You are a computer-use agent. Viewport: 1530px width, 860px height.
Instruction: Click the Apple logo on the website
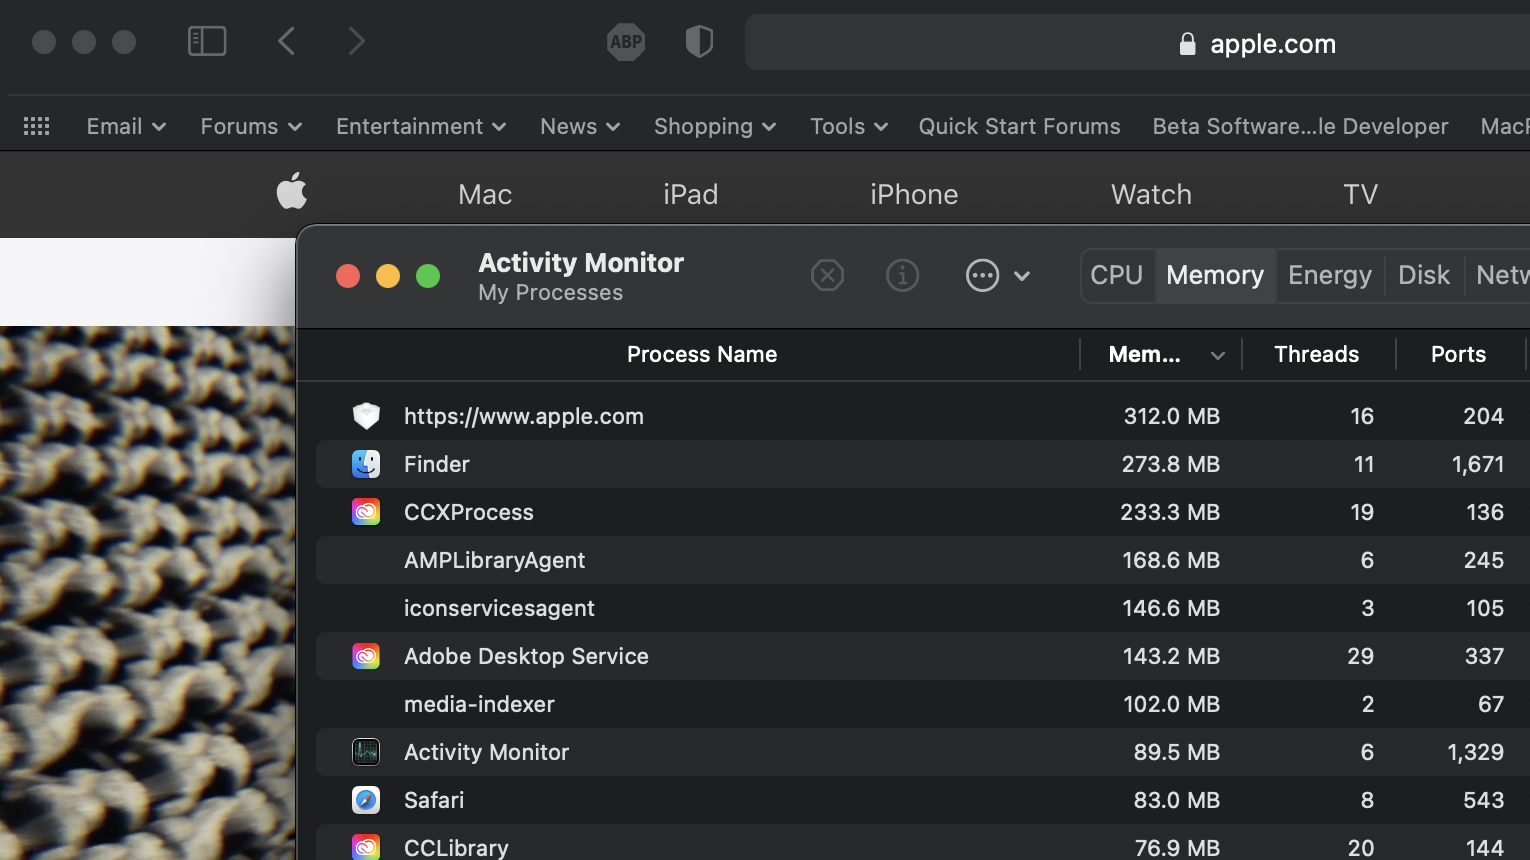(x=292, y=191)
